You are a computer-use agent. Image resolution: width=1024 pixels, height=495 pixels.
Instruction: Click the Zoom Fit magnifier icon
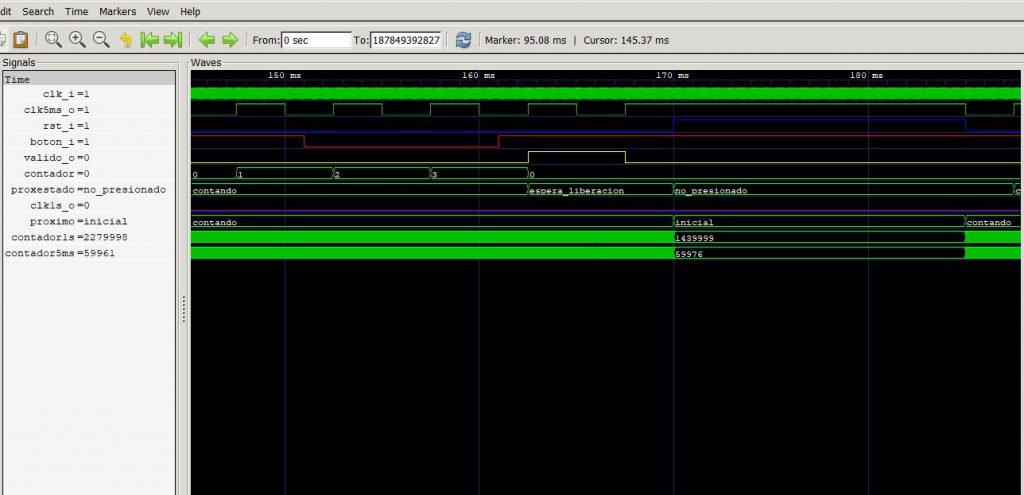click(52, 40)
